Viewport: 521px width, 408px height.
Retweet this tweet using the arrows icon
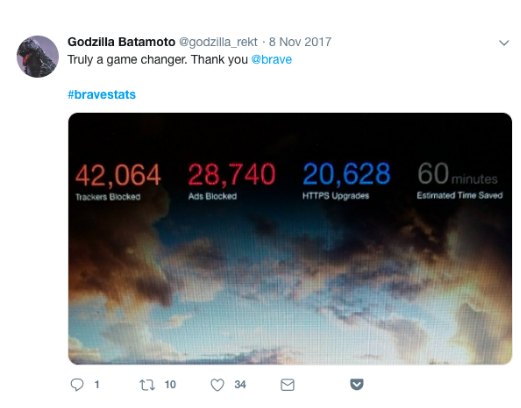(x=147, y=385)
